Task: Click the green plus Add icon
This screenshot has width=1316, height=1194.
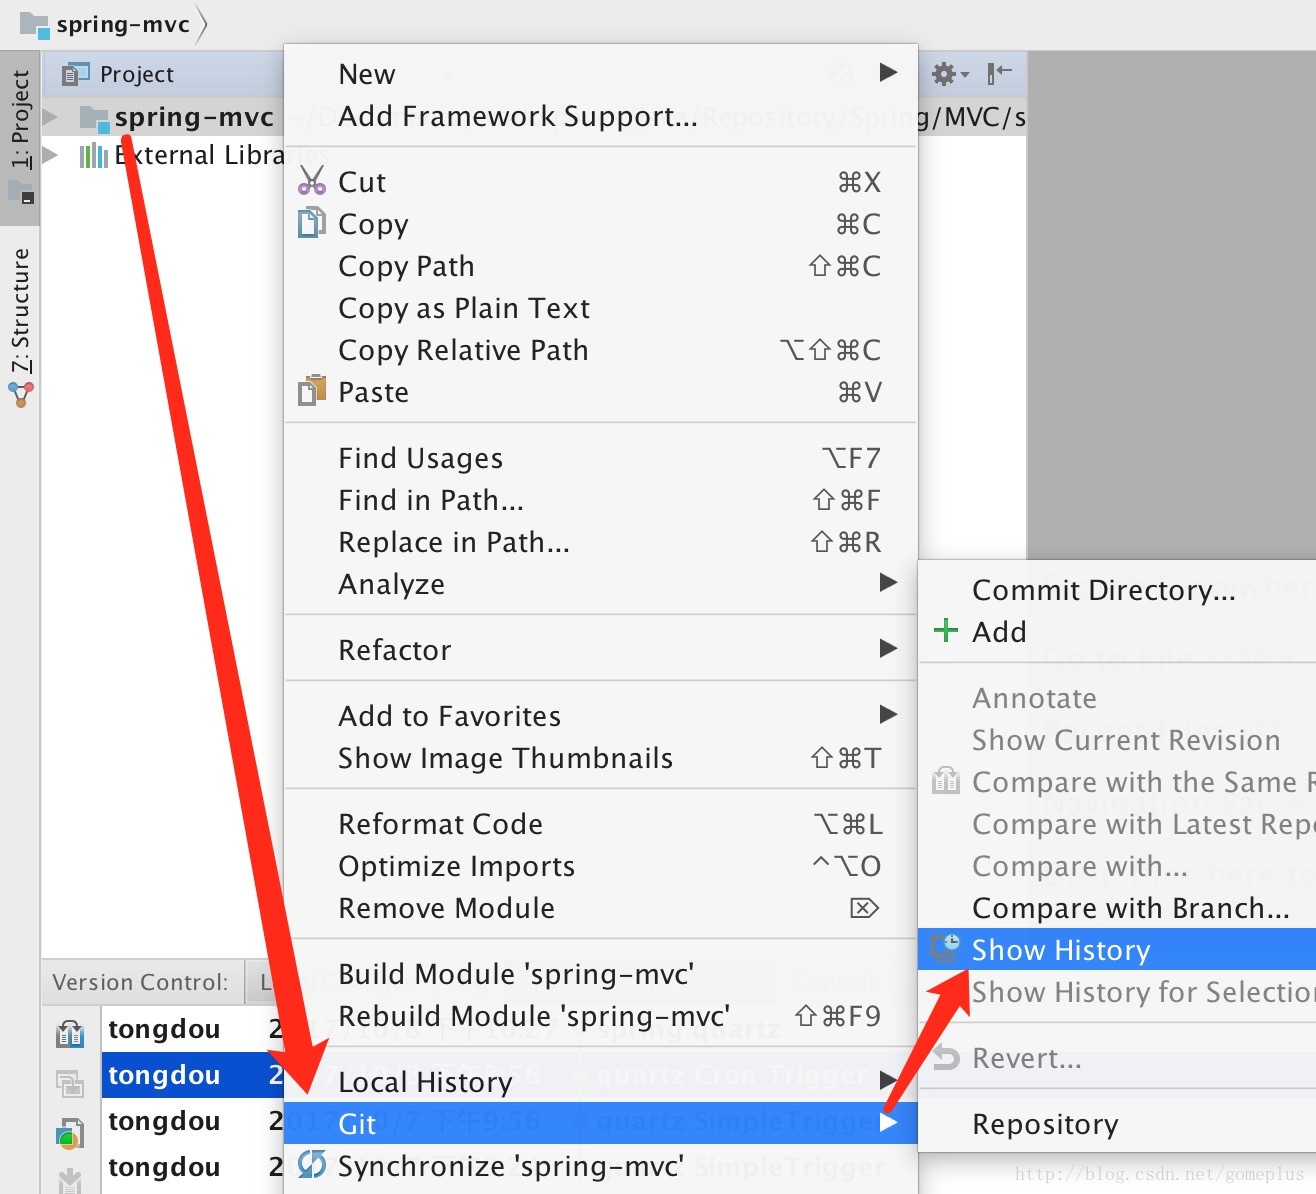Action: coord(945,631)
